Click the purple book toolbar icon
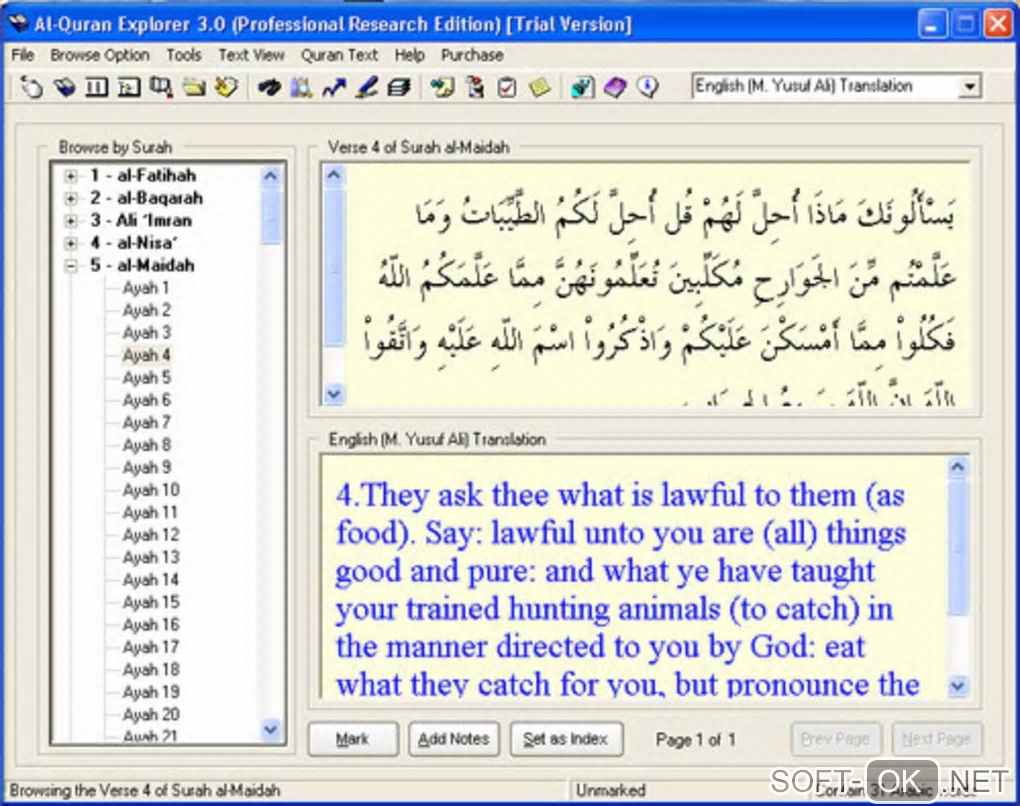 [x=615, y=87]
